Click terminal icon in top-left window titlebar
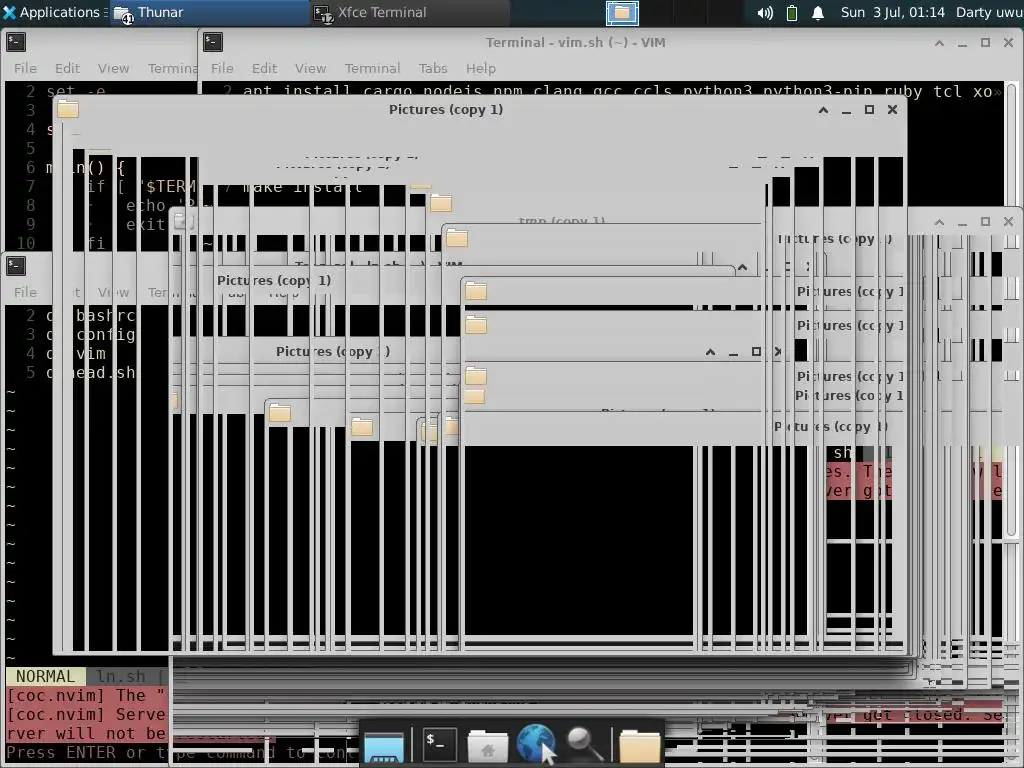 pyautogui.click(x=16, y=42)
